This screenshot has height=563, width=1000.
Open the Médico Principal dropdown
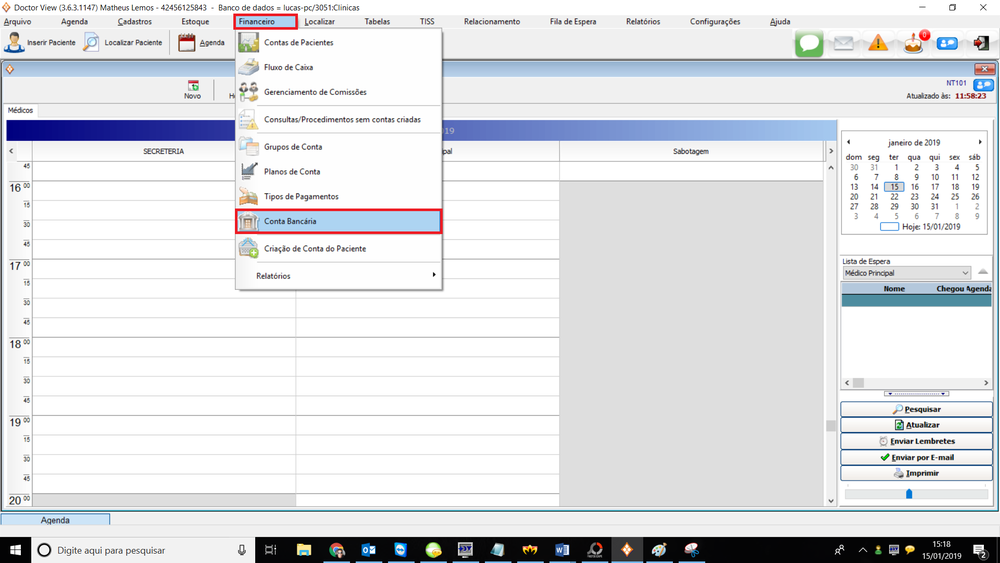906,273
